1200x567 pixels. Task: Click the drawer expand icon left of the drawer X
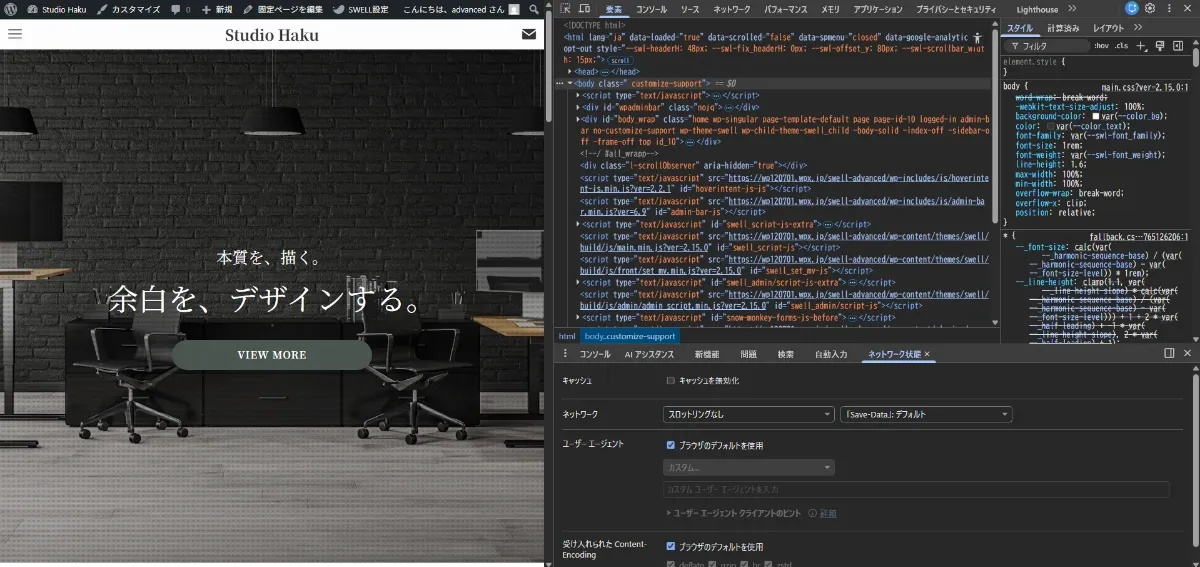[1169, 353]
